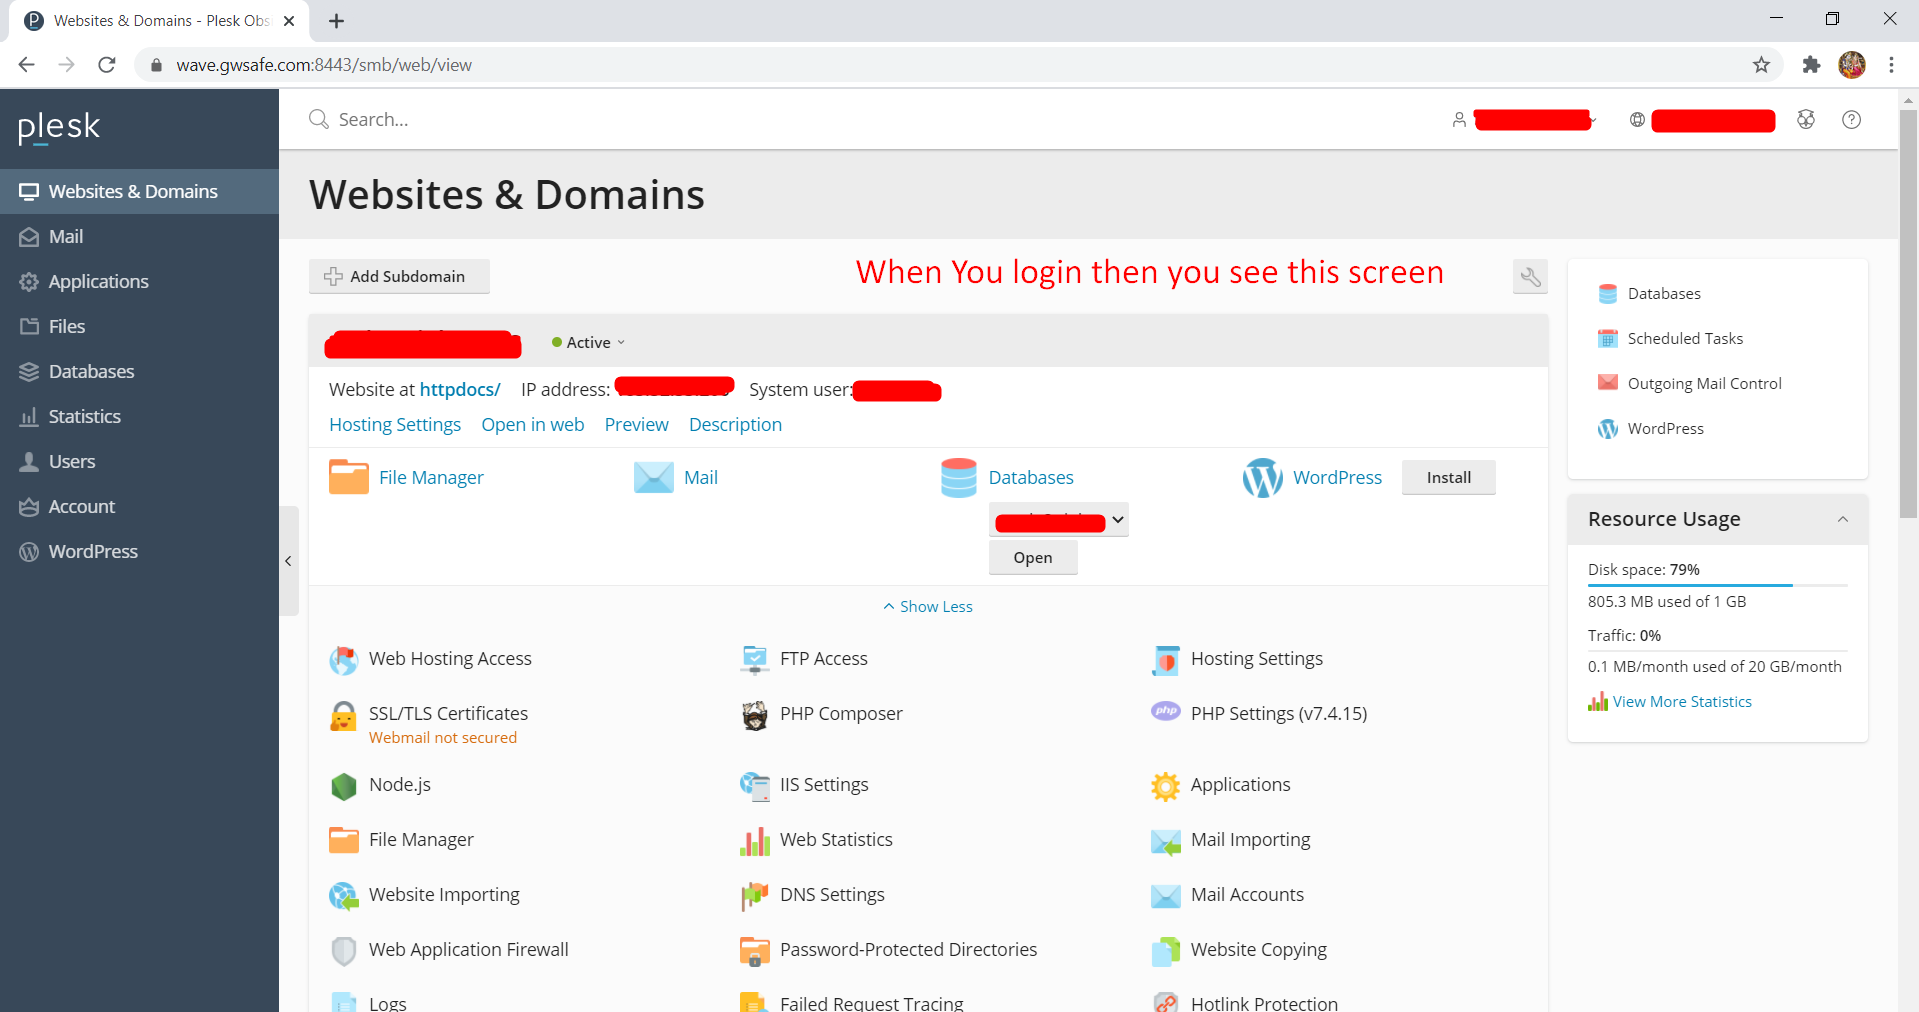The height and width of the screenshot is (1012, 1919).
Task: Go to Users in the sidebar
Action: (x=139, y=462)
